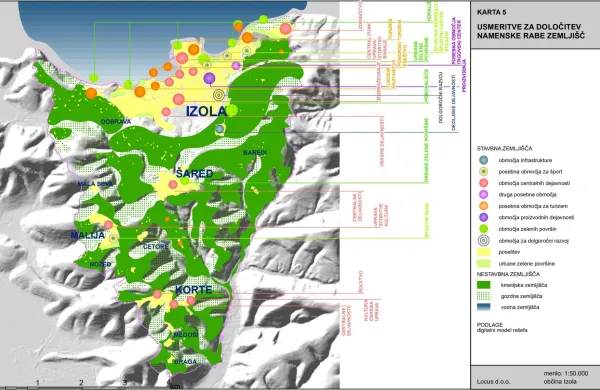
Task: Click the KARTA 5 heading
Action: [x=491, y=12]
